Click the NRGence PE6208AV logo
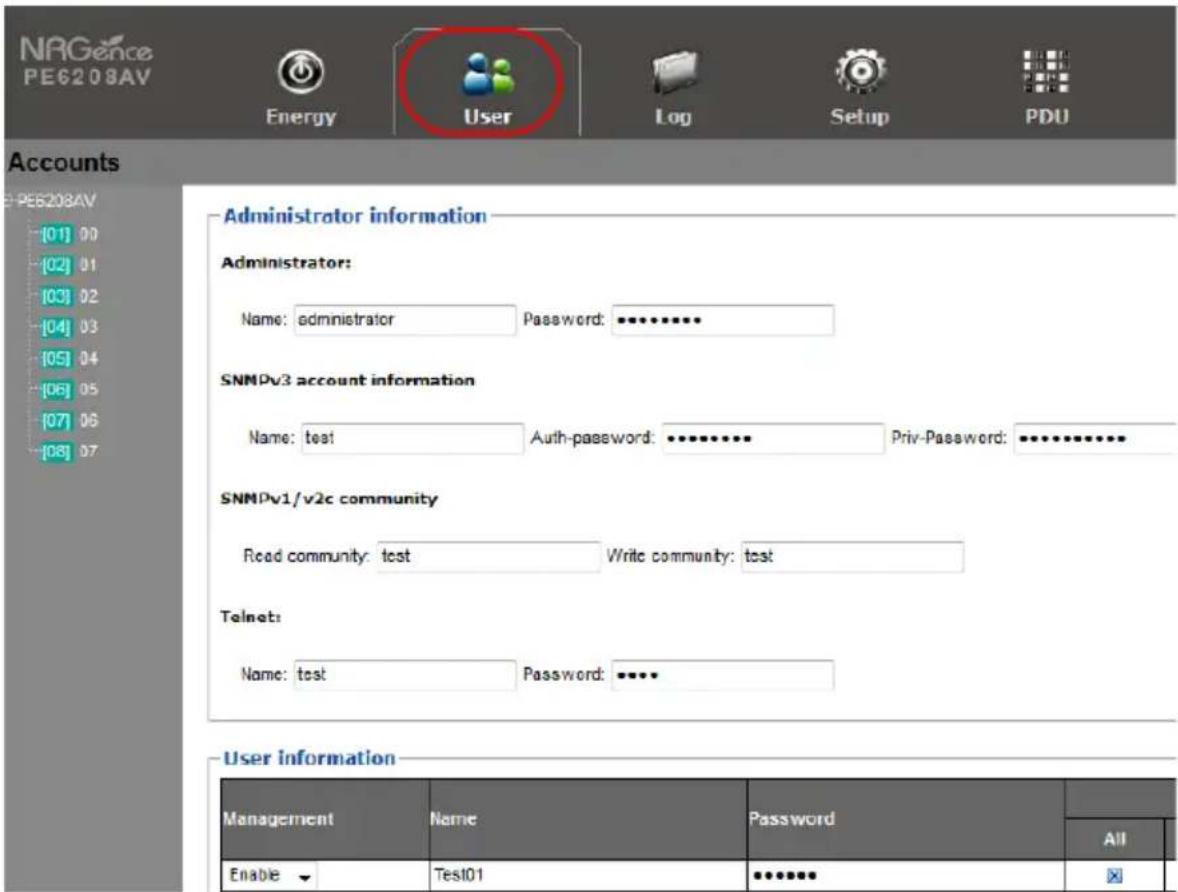Image resolution: width=1178 pixels, height=892 pixels. 86,62
